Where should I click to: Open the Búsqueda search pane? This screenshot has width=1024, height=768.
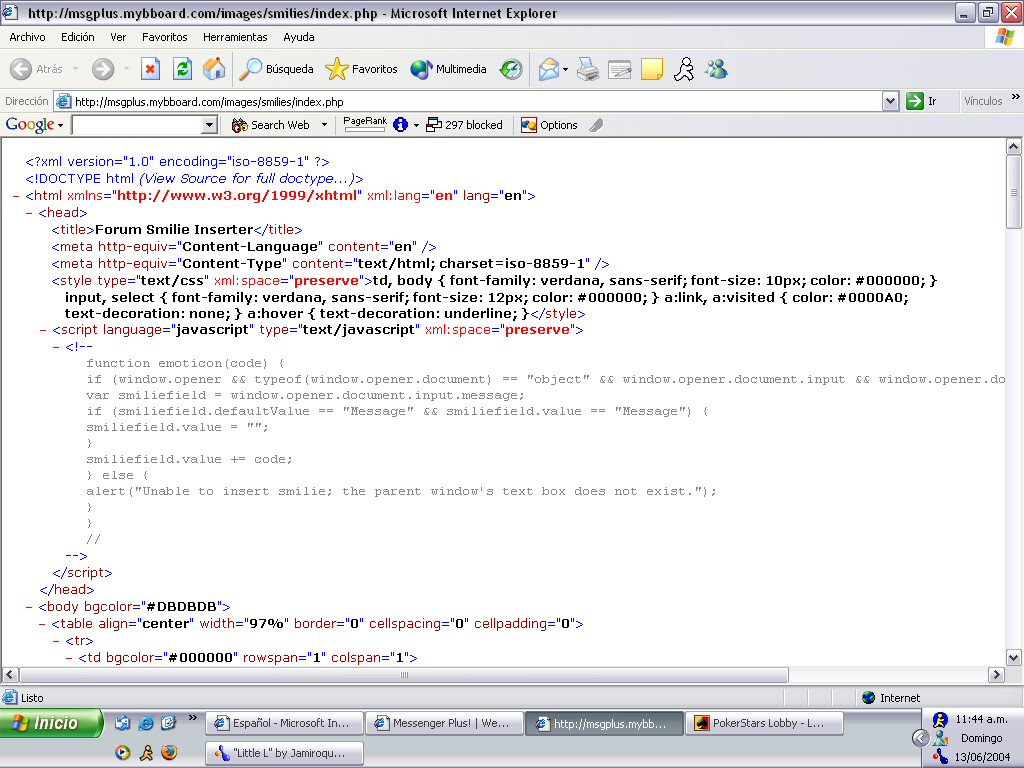[276, 69]
